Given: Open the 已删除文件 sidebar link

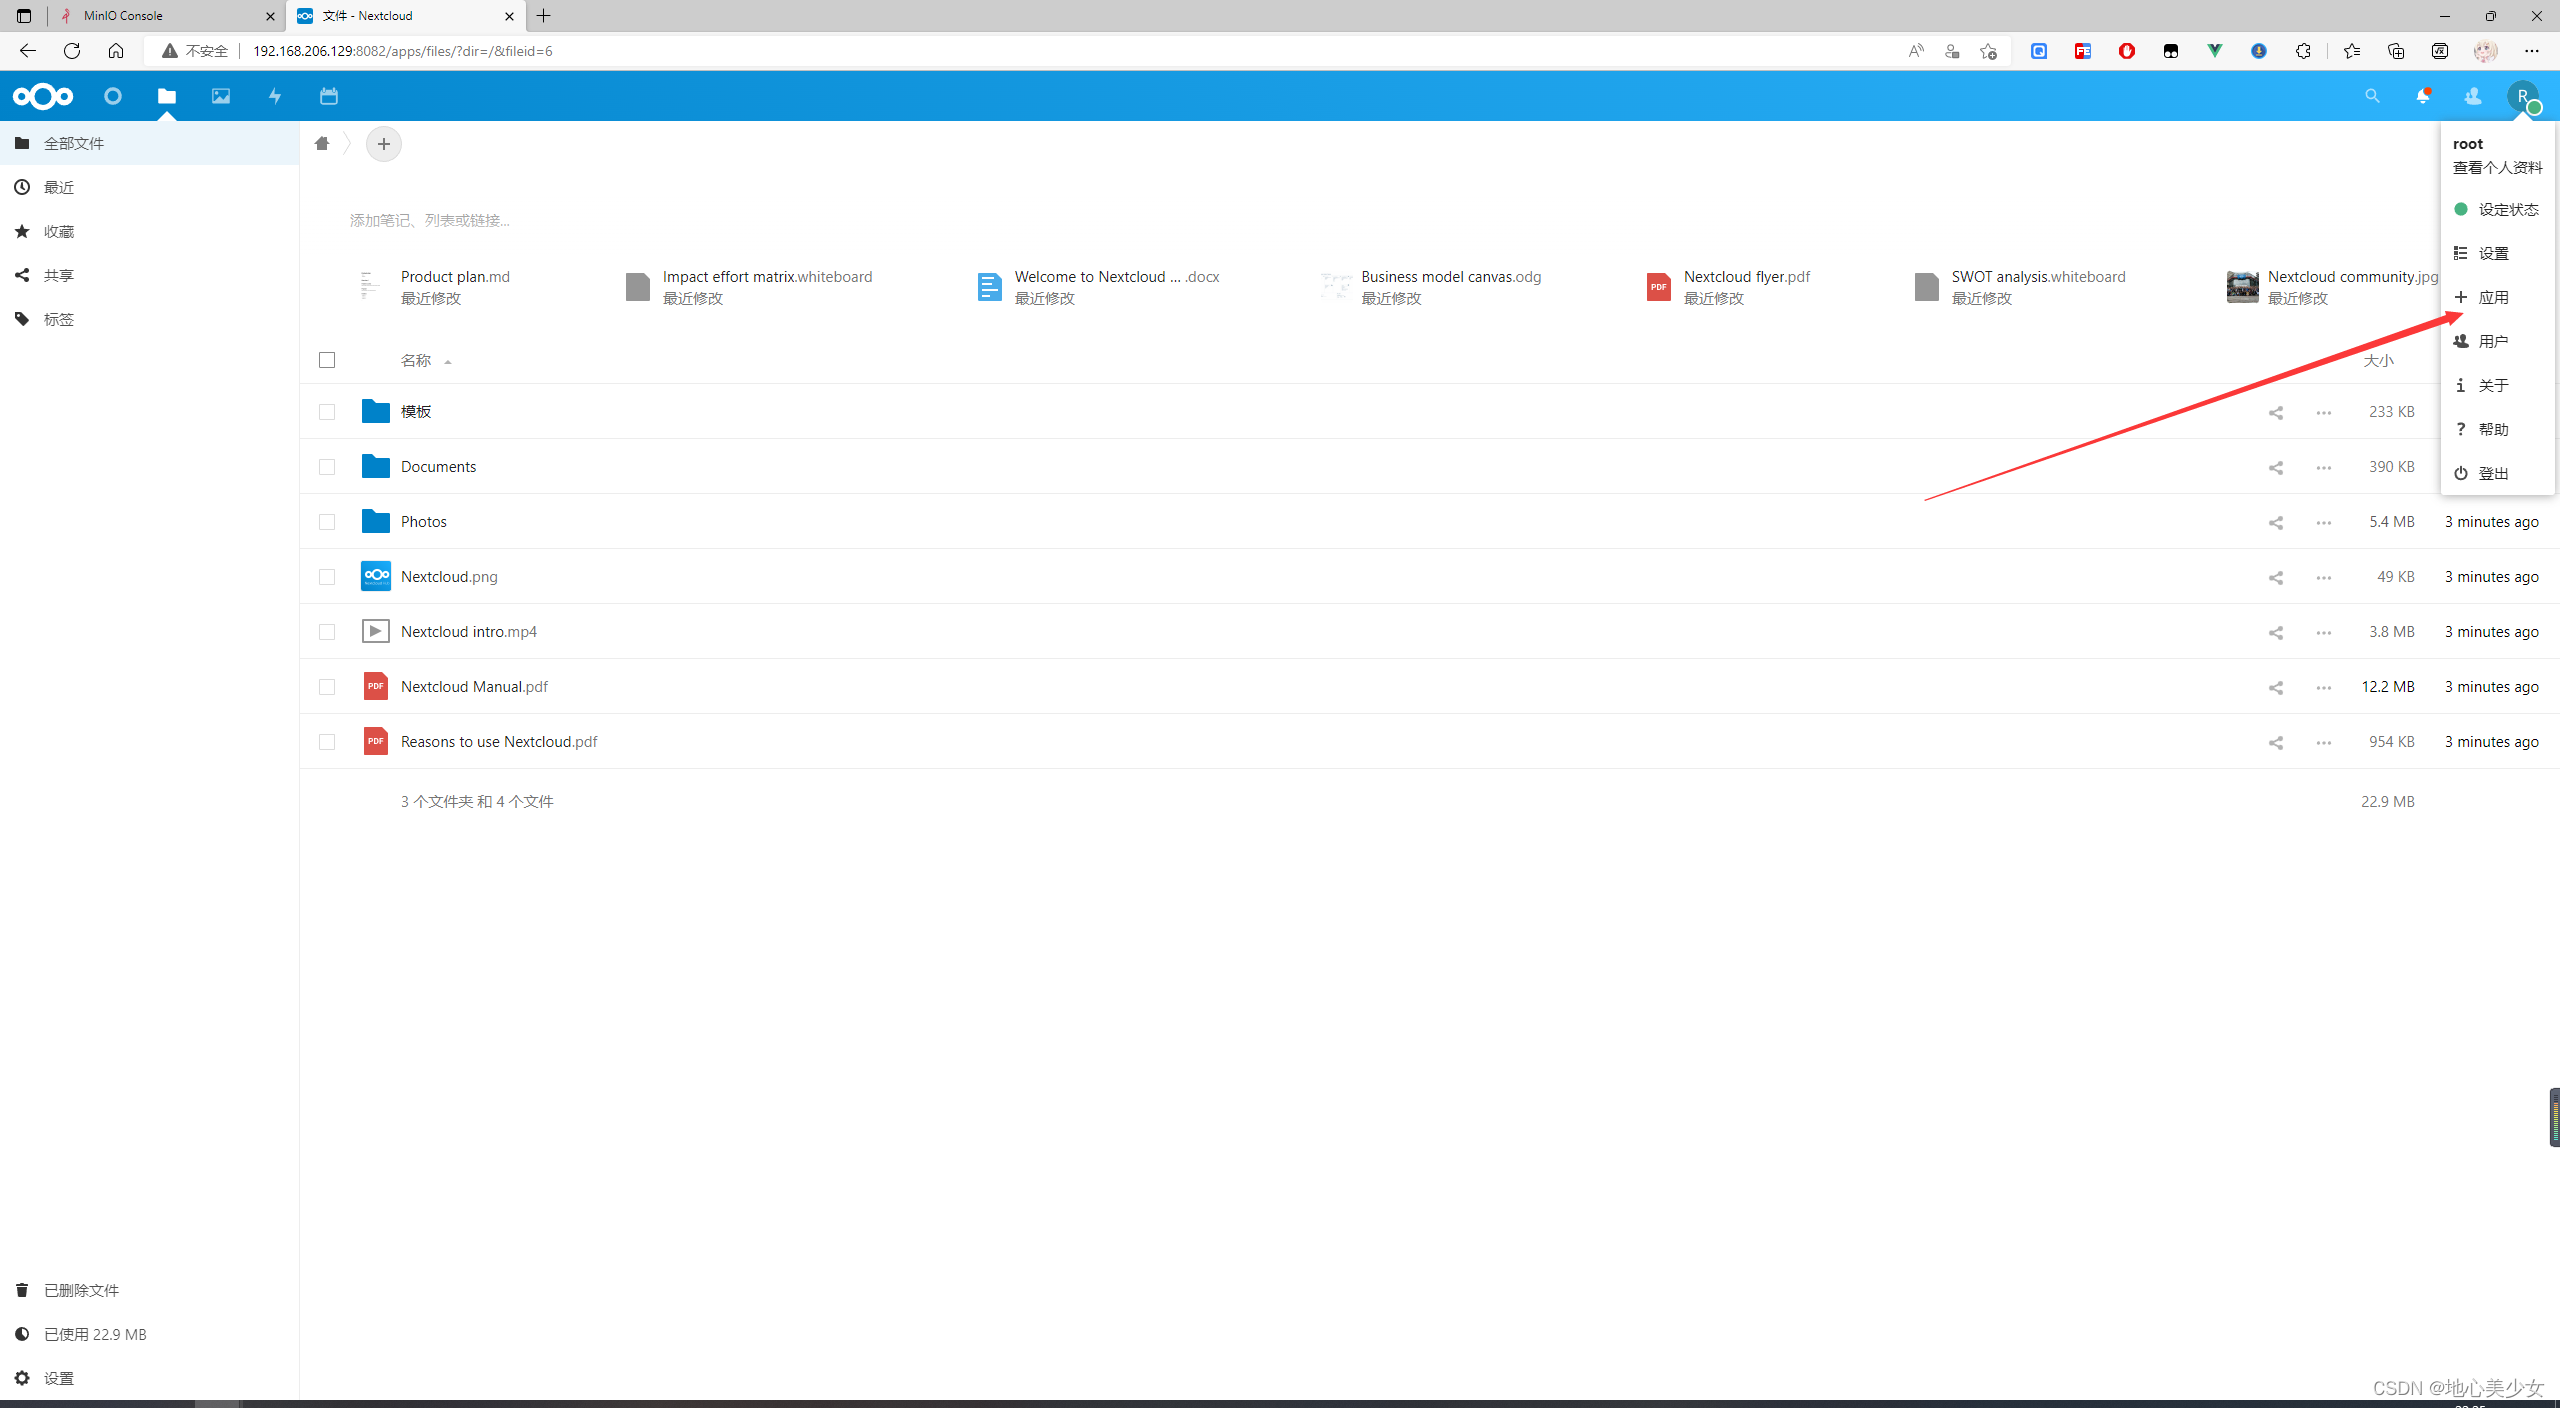Looking at the screenshot, I should tap(81, 1290).
